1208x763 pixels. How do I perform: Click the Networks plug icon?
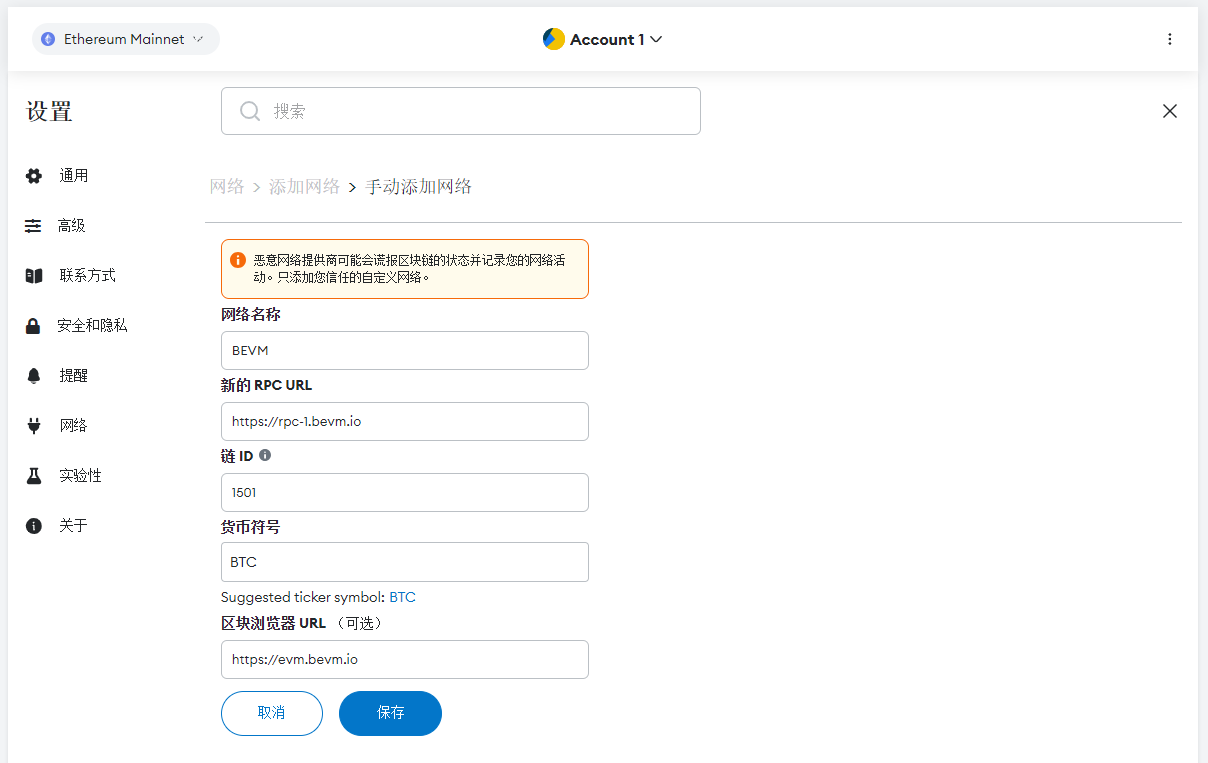pyautogui.click(x=34, y=426)
